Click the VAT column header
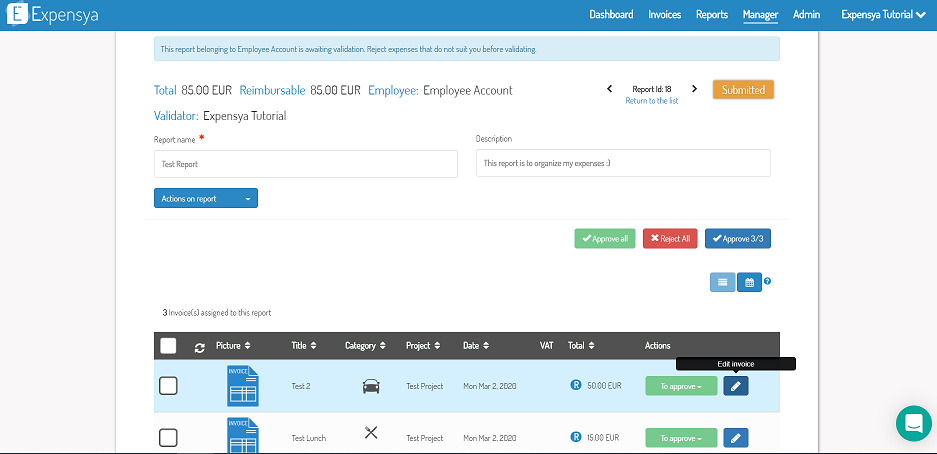Screen dimensions: 937x454 coord(546,345)
